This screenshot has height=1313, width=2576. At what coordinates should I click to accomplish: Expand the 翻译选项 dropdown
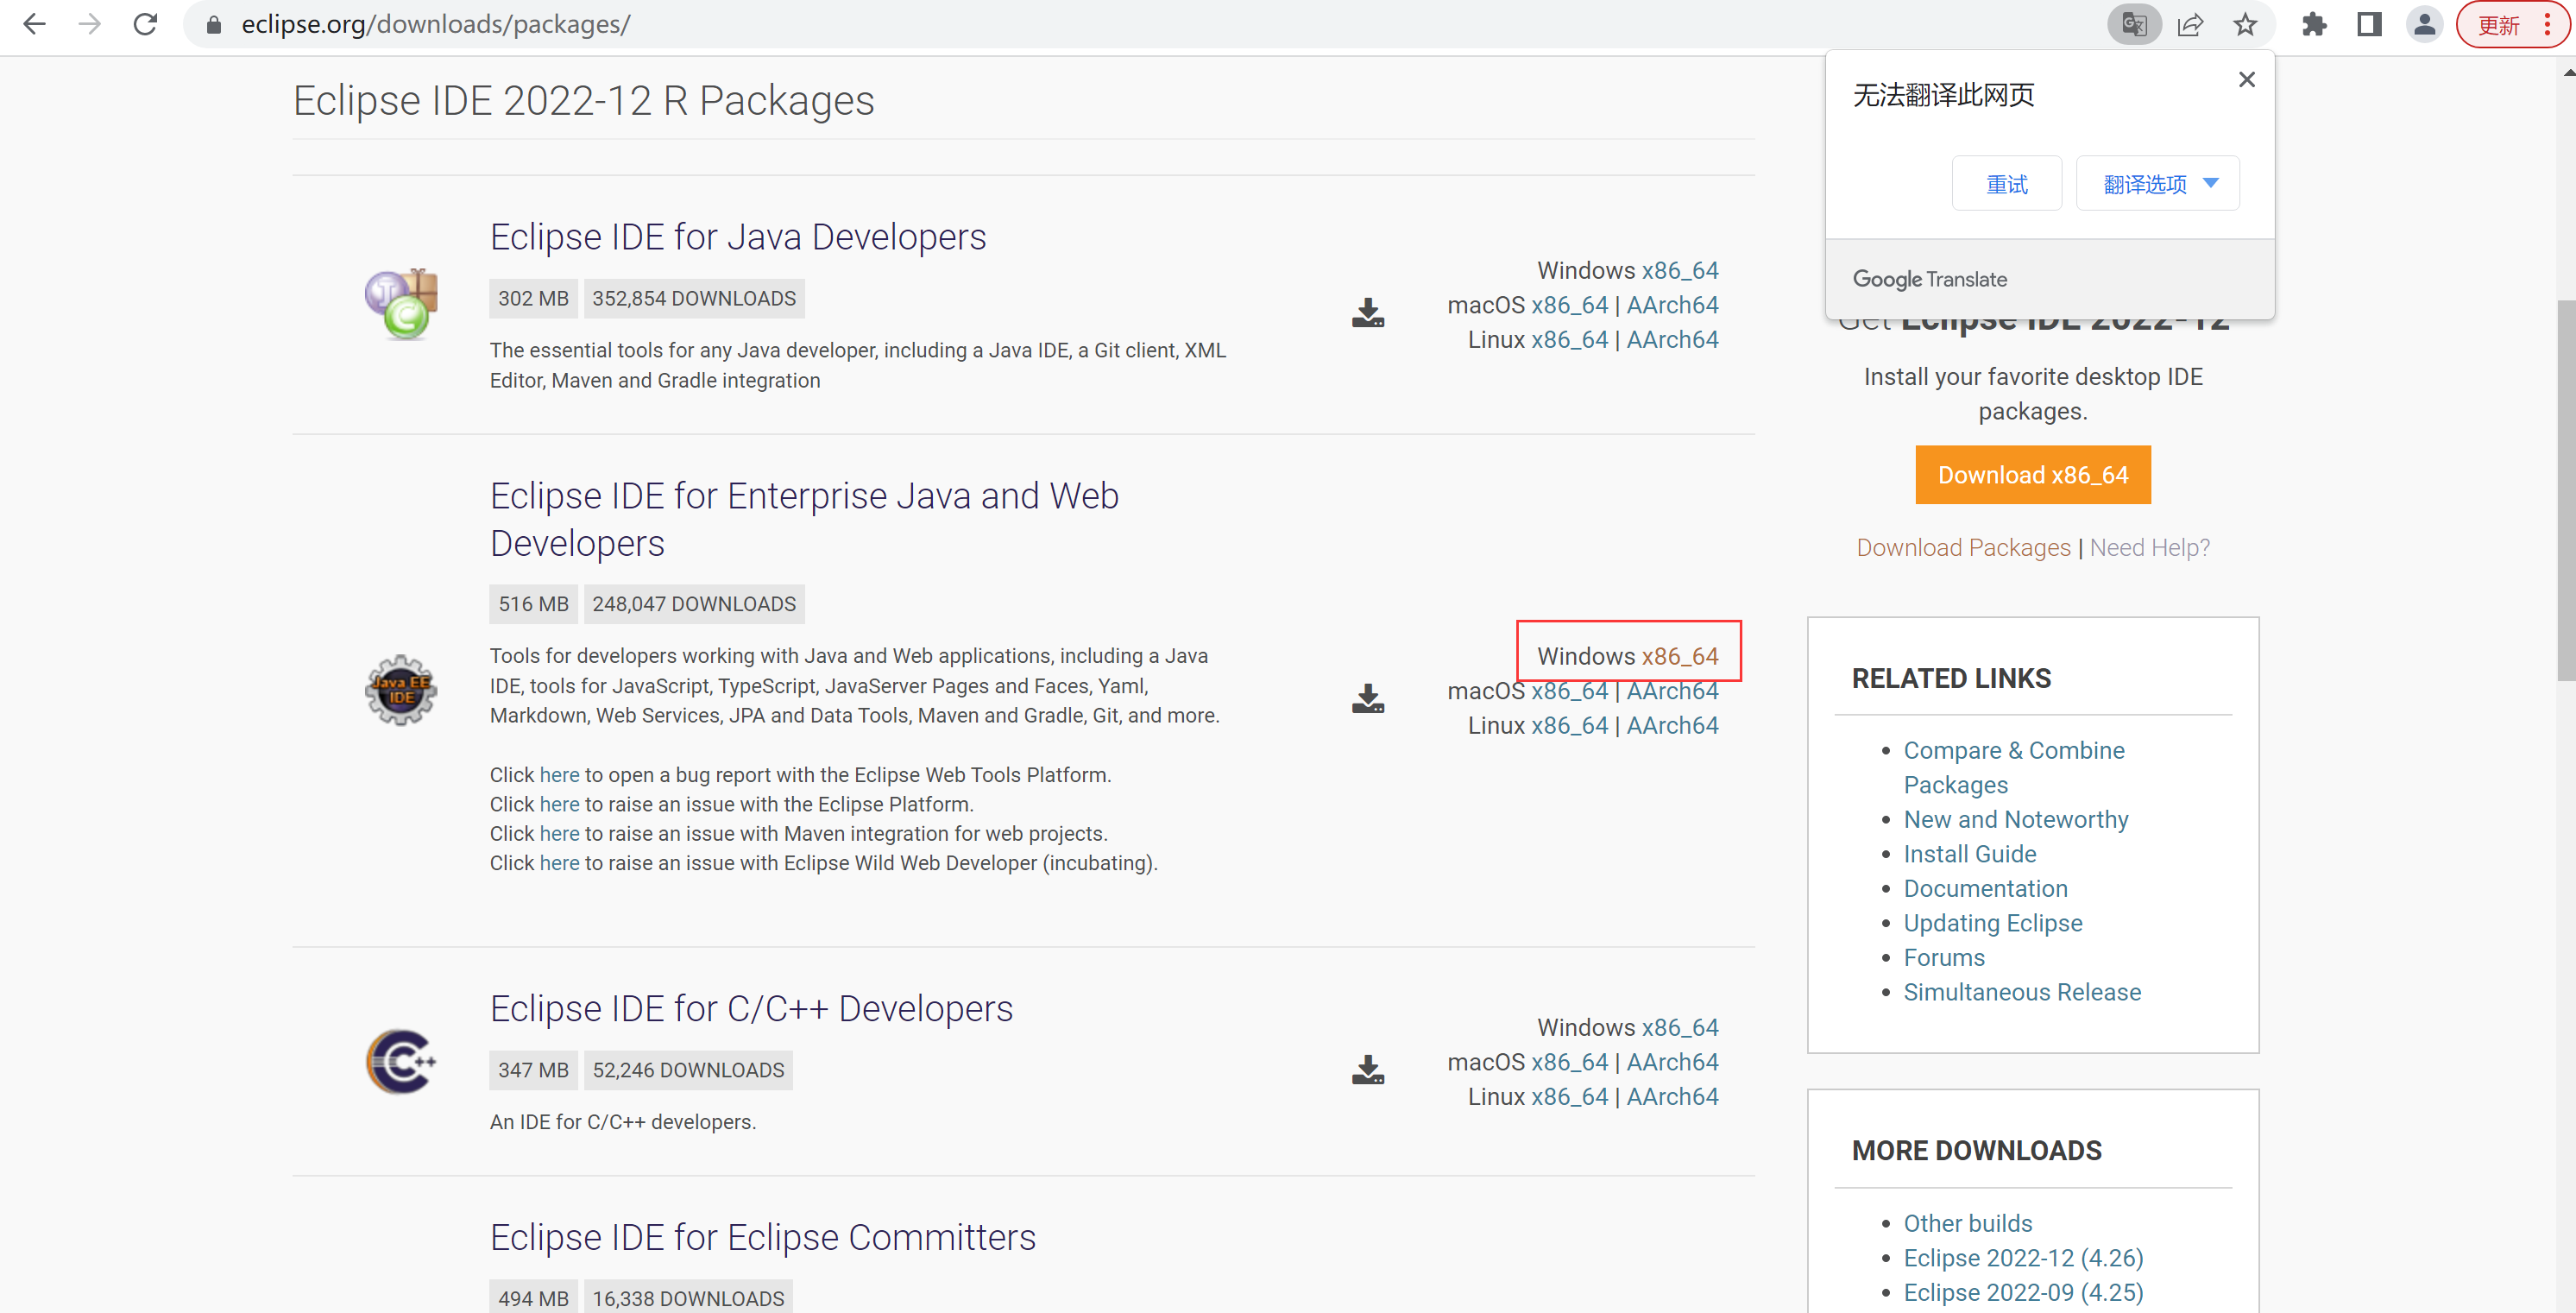pos(2157,184)
